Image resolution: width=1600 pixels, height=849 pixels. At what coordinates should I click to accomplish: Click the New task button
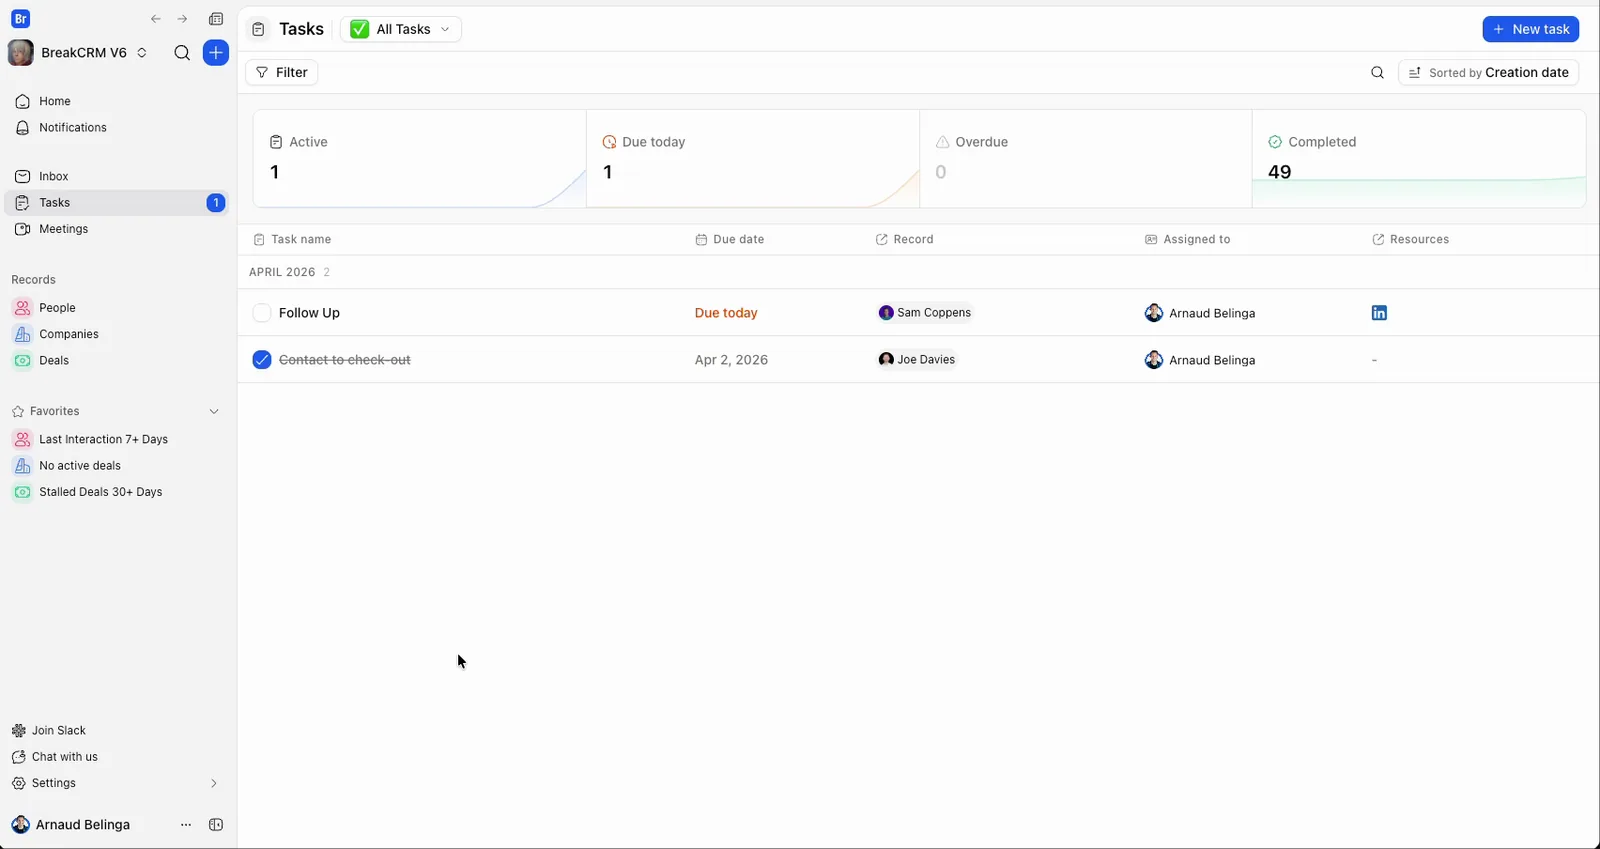pyautogui.click(x=1530, y=29)
